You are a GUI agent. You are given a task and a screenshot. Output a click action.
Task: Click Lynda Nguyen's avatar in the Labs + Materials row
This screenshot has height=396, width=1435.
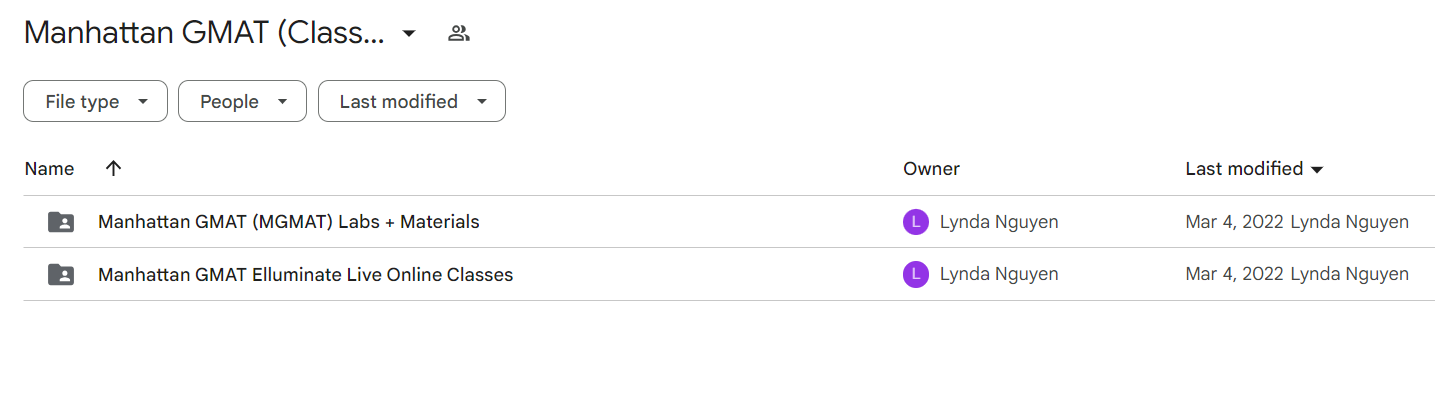[915, 222]
